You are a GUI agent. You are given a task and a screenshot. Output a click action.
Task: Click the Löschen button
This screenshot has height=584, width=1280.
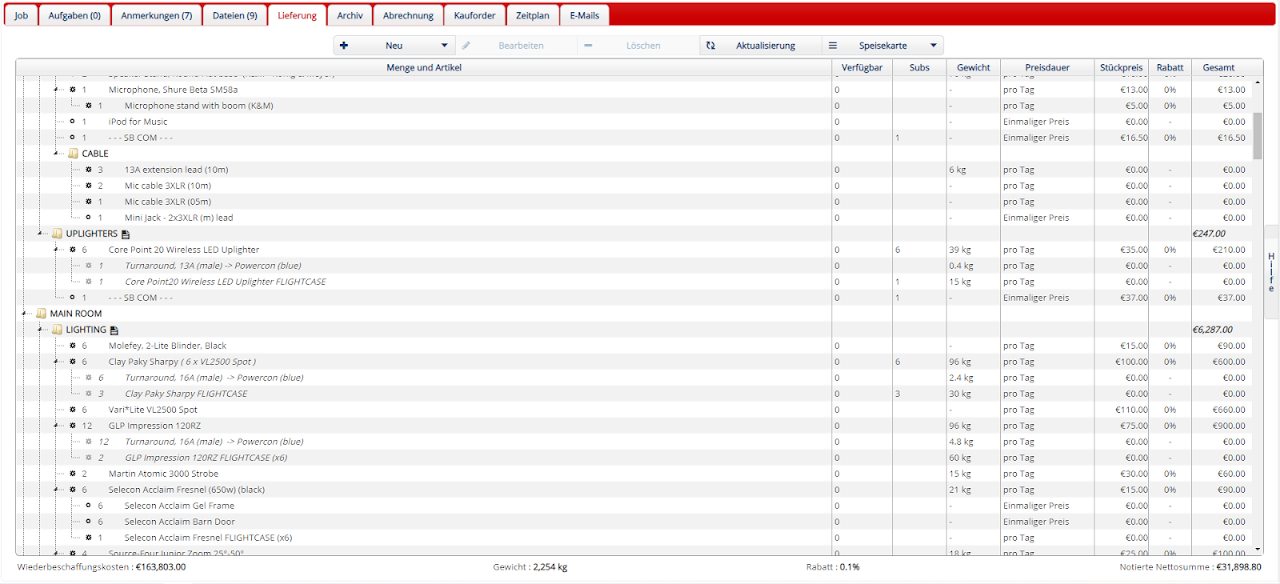click(x=638, y=46)
